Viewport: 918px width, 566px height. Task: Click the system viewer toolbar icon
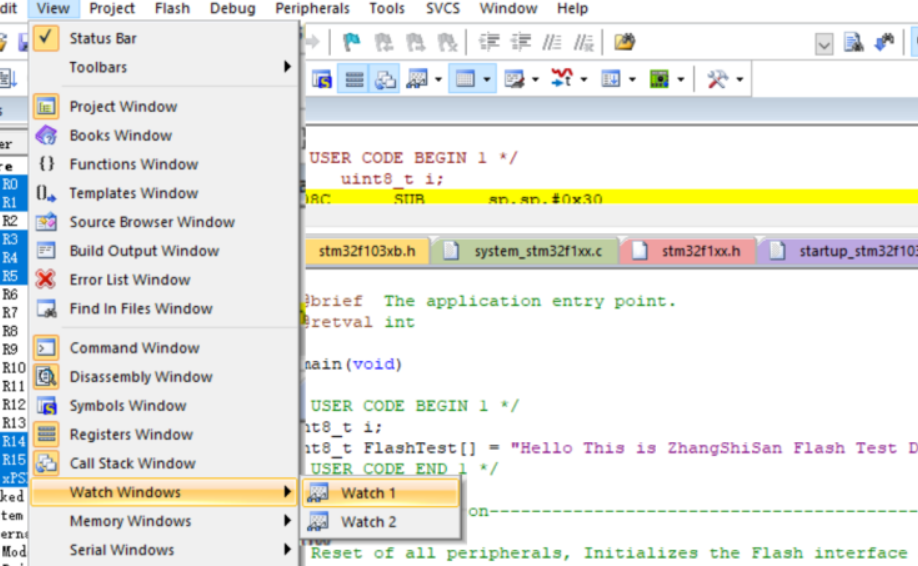click(x=659, y=78)
